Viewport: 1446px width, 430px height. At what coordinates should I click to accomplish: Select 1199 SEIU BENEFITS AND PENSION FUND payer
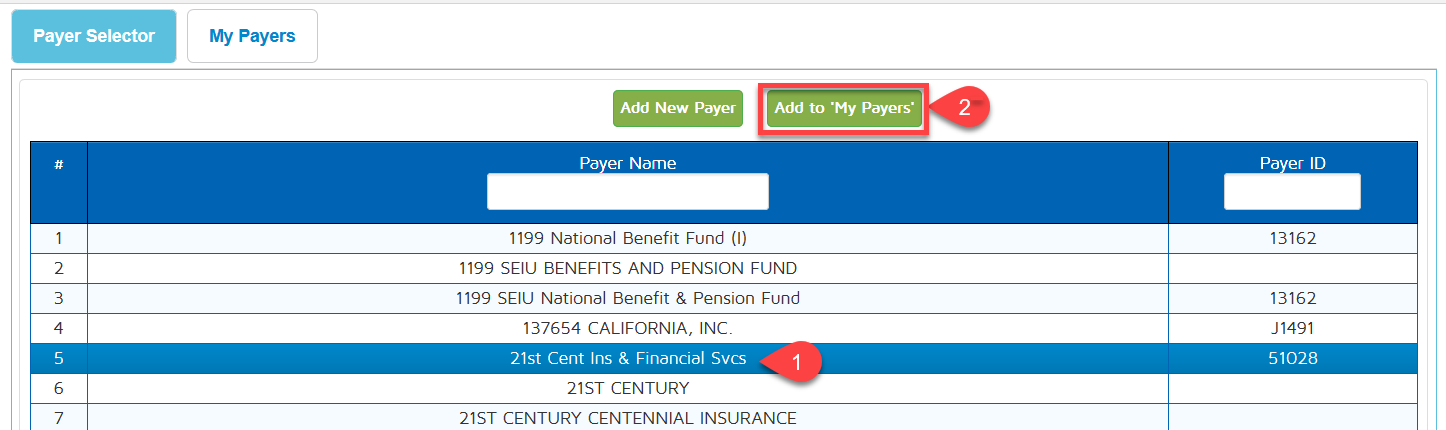(x=627, y=268)
